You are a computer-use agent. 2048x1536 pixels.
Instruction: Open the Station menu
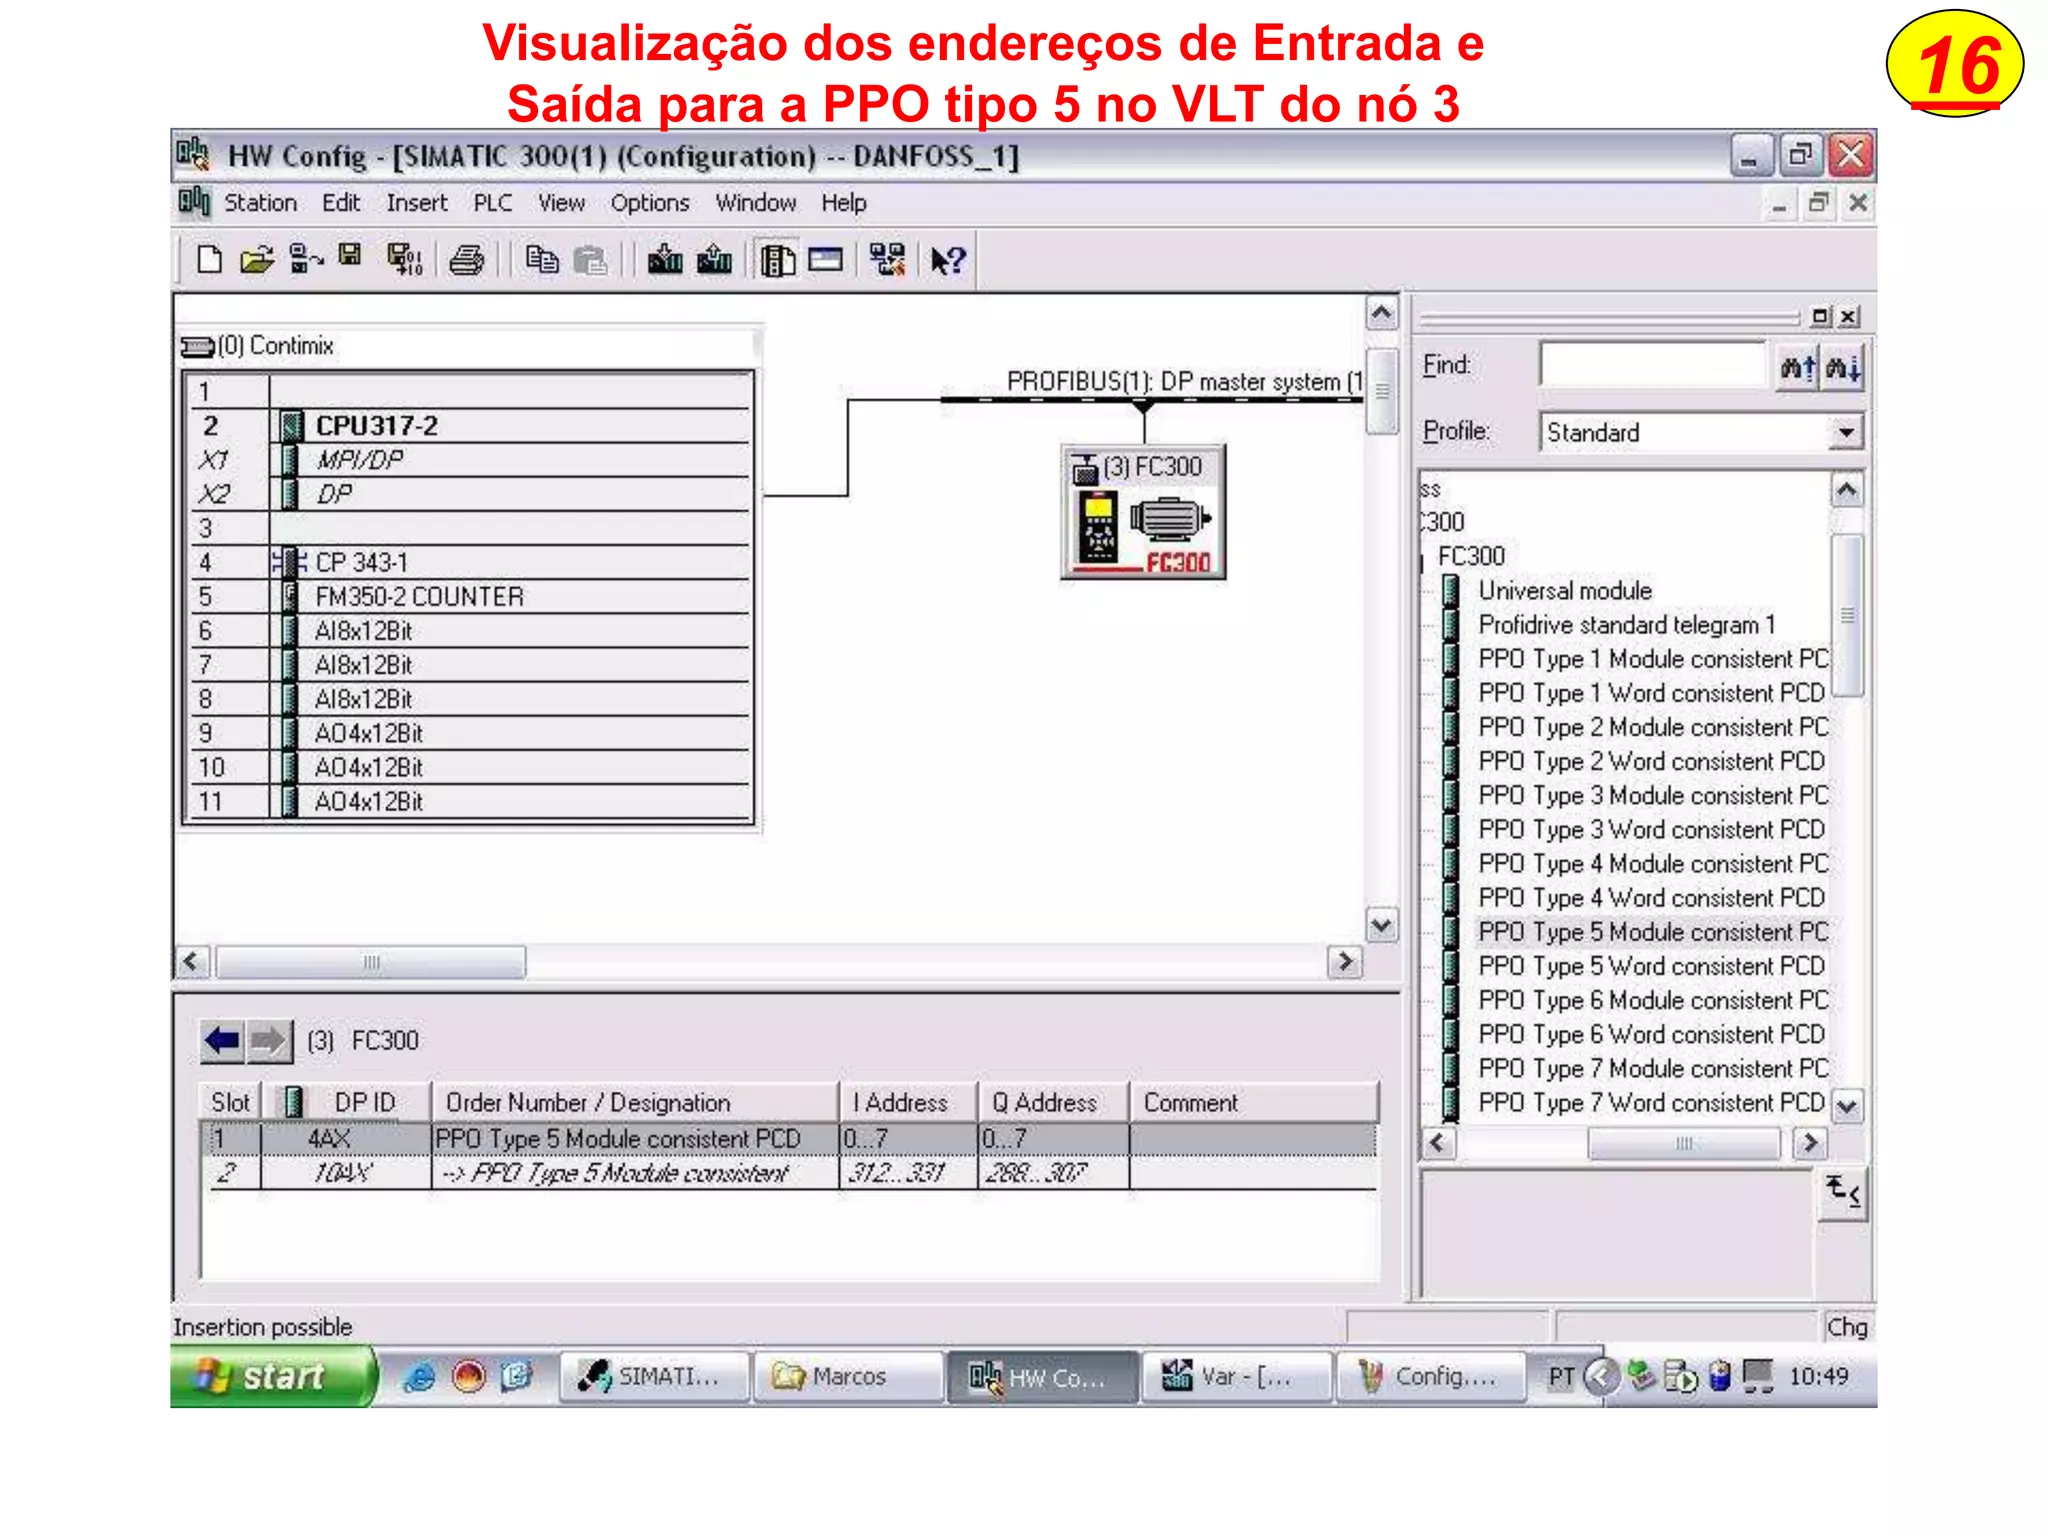click(x=260, y=203)
